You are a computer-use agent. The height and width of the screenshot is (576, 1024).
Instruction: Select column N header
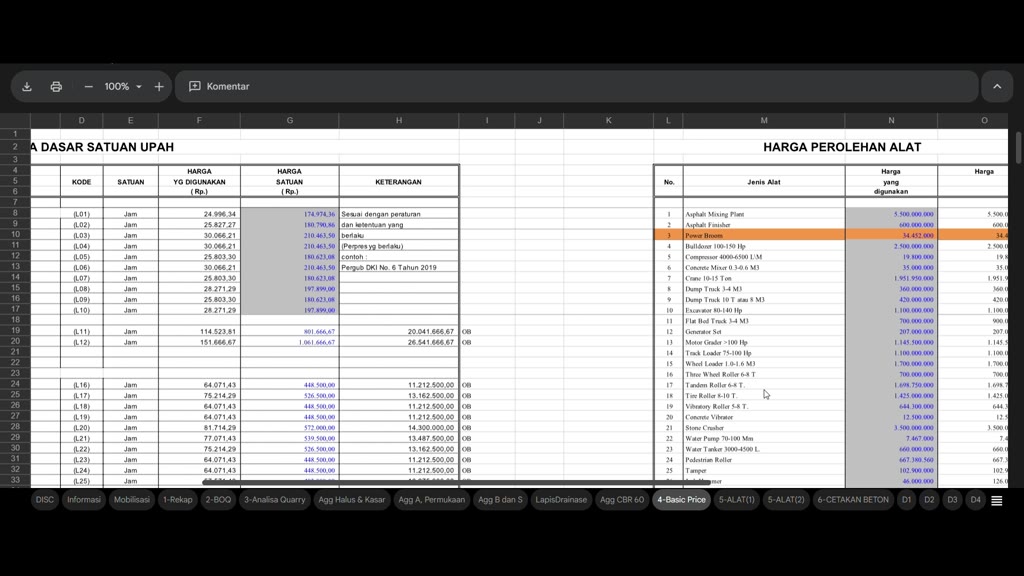coord(891,120)
